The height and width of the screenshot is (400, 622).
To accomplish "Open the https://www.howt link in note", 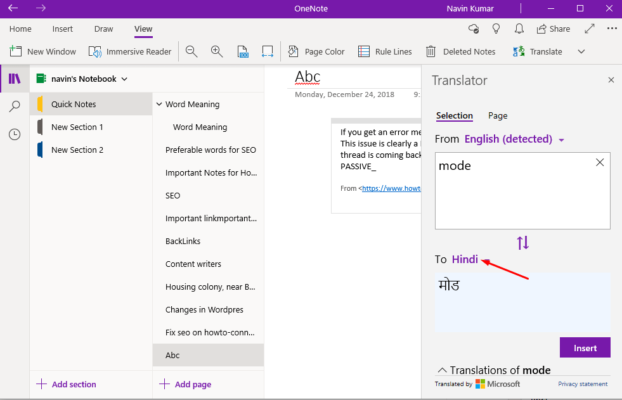I will (x=391, y=188).
